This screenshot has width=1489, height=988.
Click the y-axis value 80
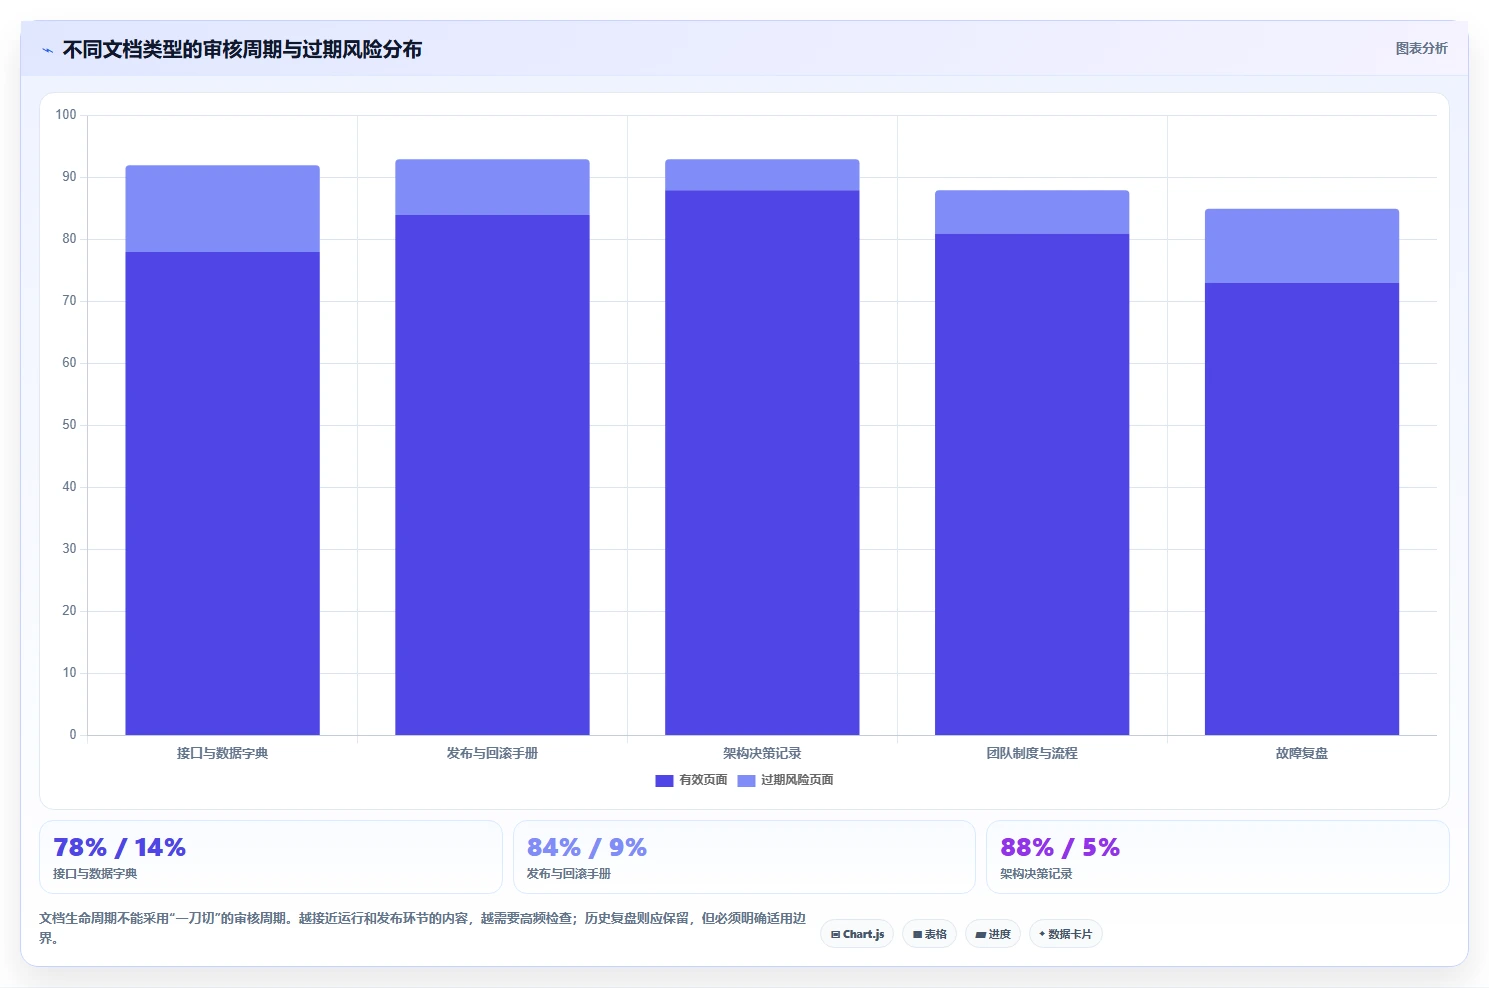pyautogui.click(x=69, y=239)
